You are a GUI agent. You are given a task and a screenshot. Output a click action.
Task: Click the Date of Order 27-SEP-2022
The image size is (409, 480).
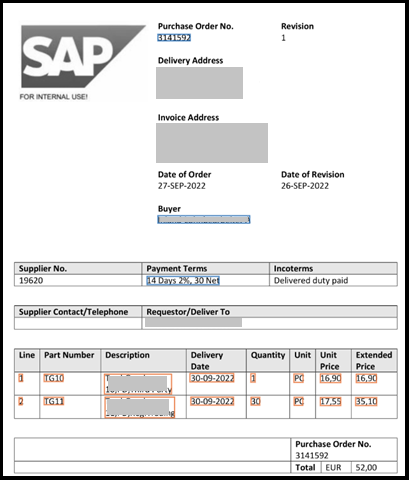(182, 186)
